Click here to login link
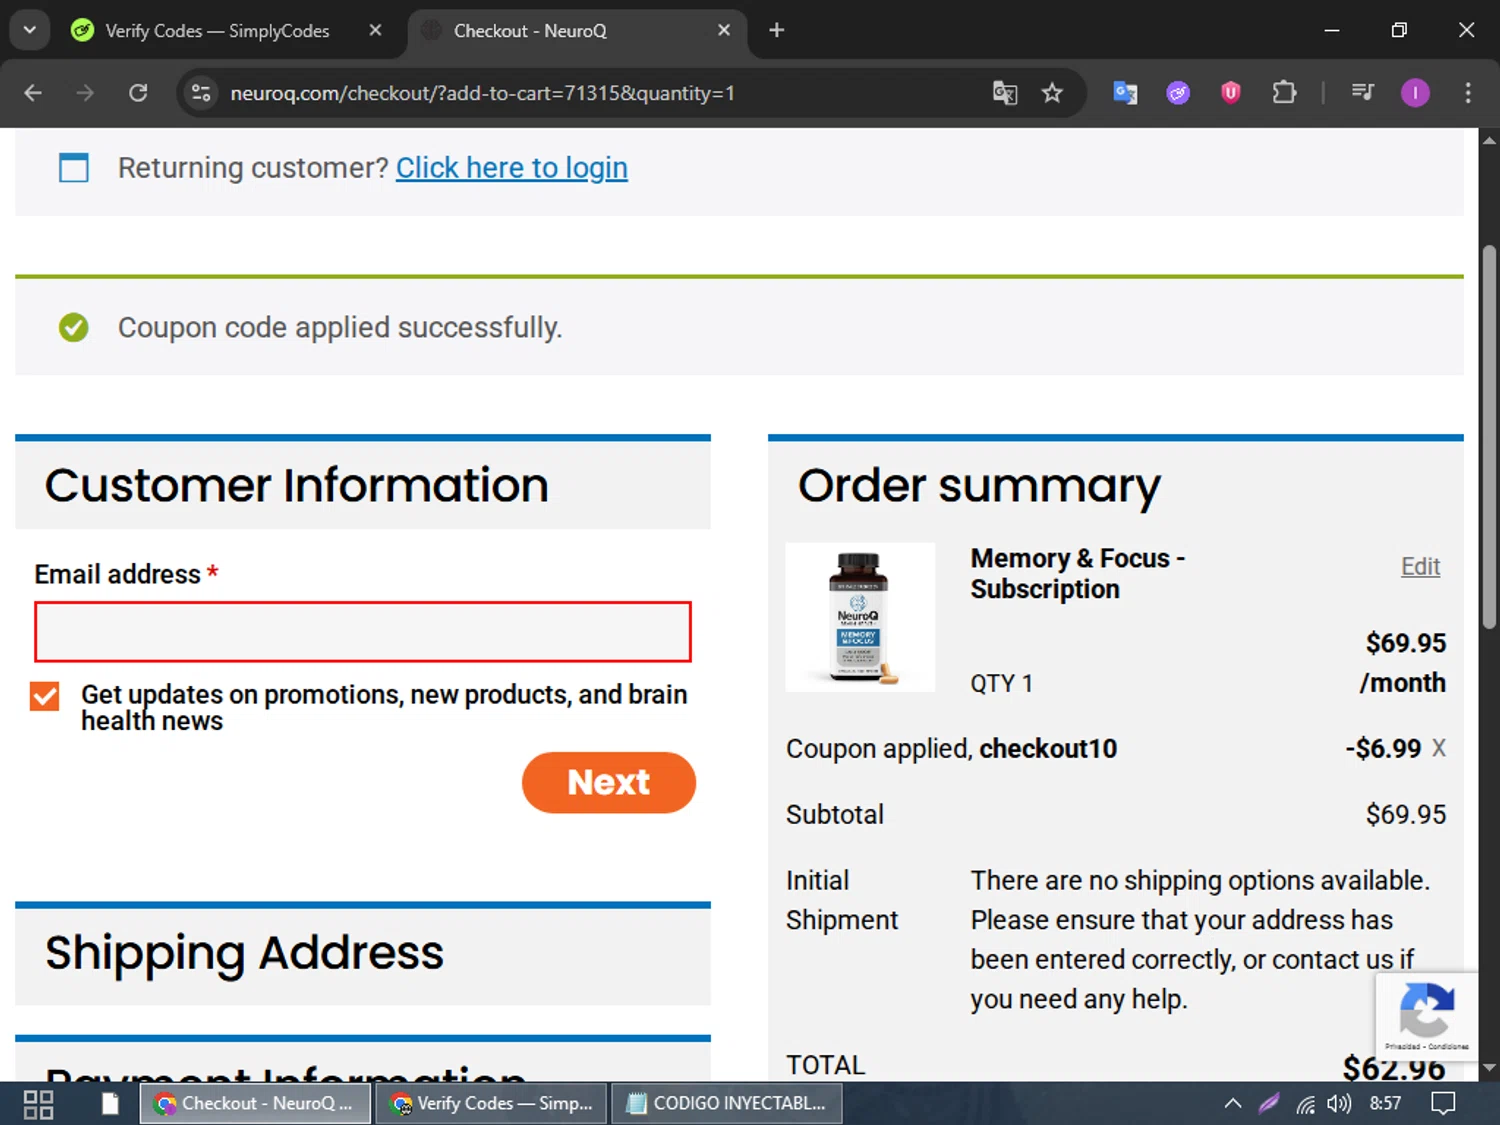This screenshot has width=1500, height=1125. pyautogui.click(x=512, y=167)
